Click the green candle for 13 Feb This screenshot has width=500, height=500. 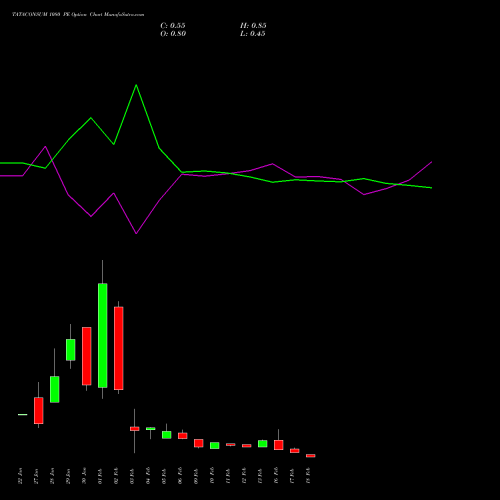[x=263, y=444]
